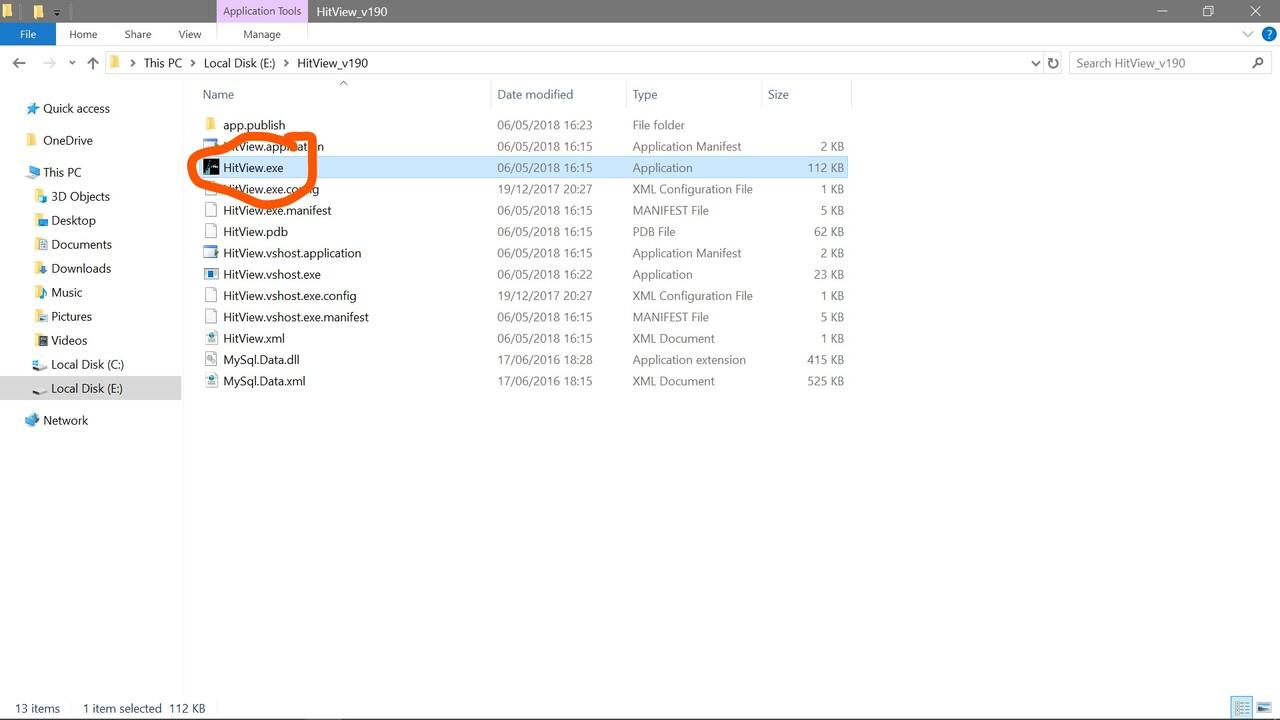Select This PC in navigation pane

(62, 173)
